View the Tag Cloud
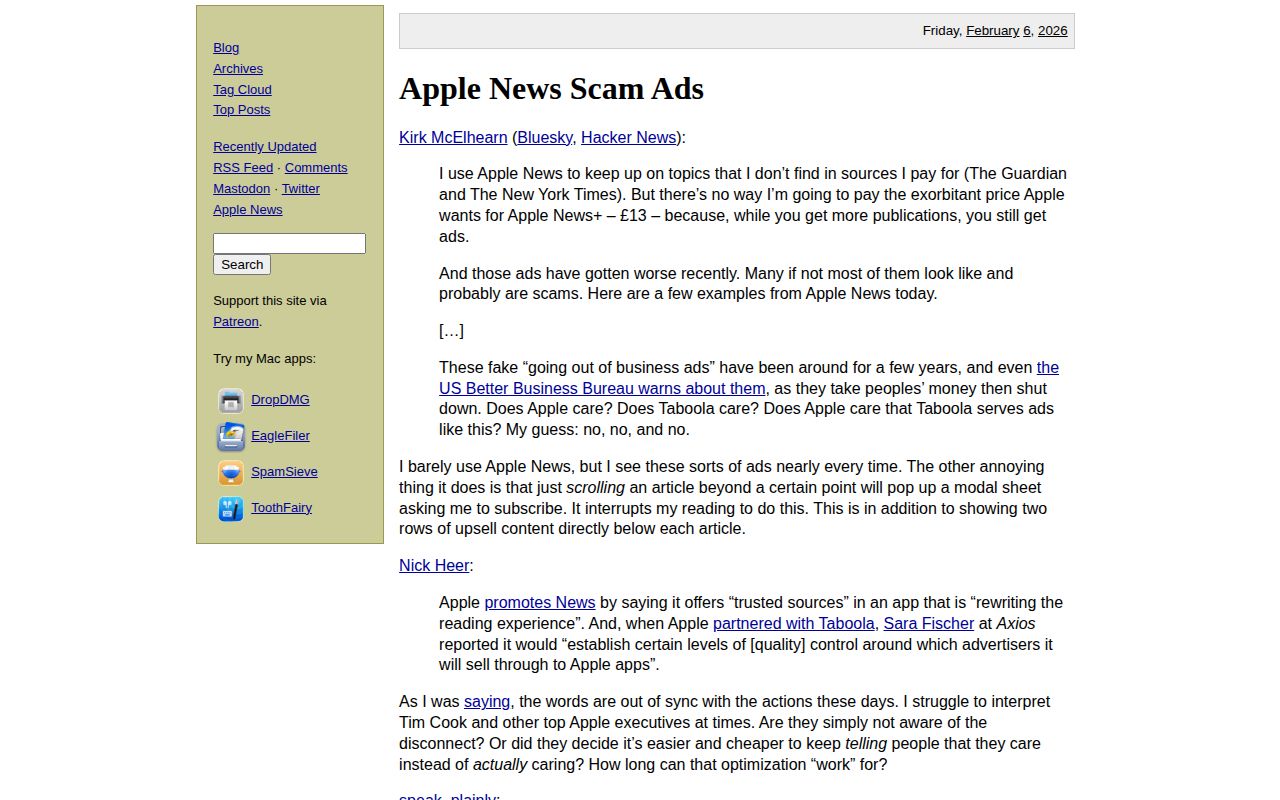This screenshot has height=800, width=1280. click(x=242, y=89)
